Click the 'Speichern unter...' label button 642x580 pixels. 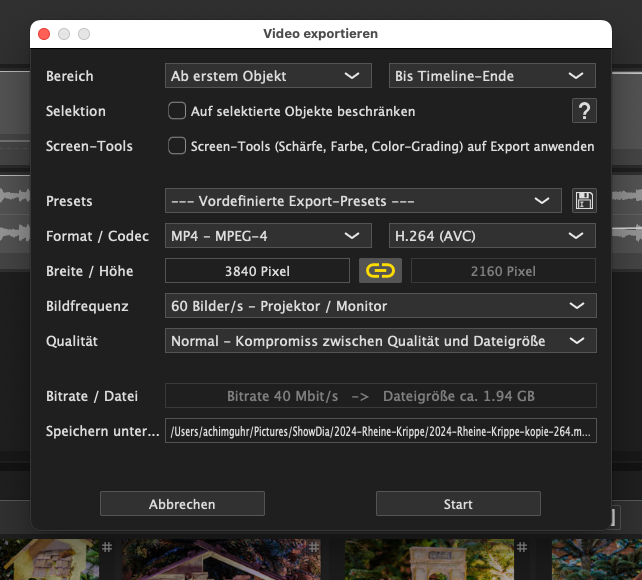pyautogui.click(x=102, y=431)
